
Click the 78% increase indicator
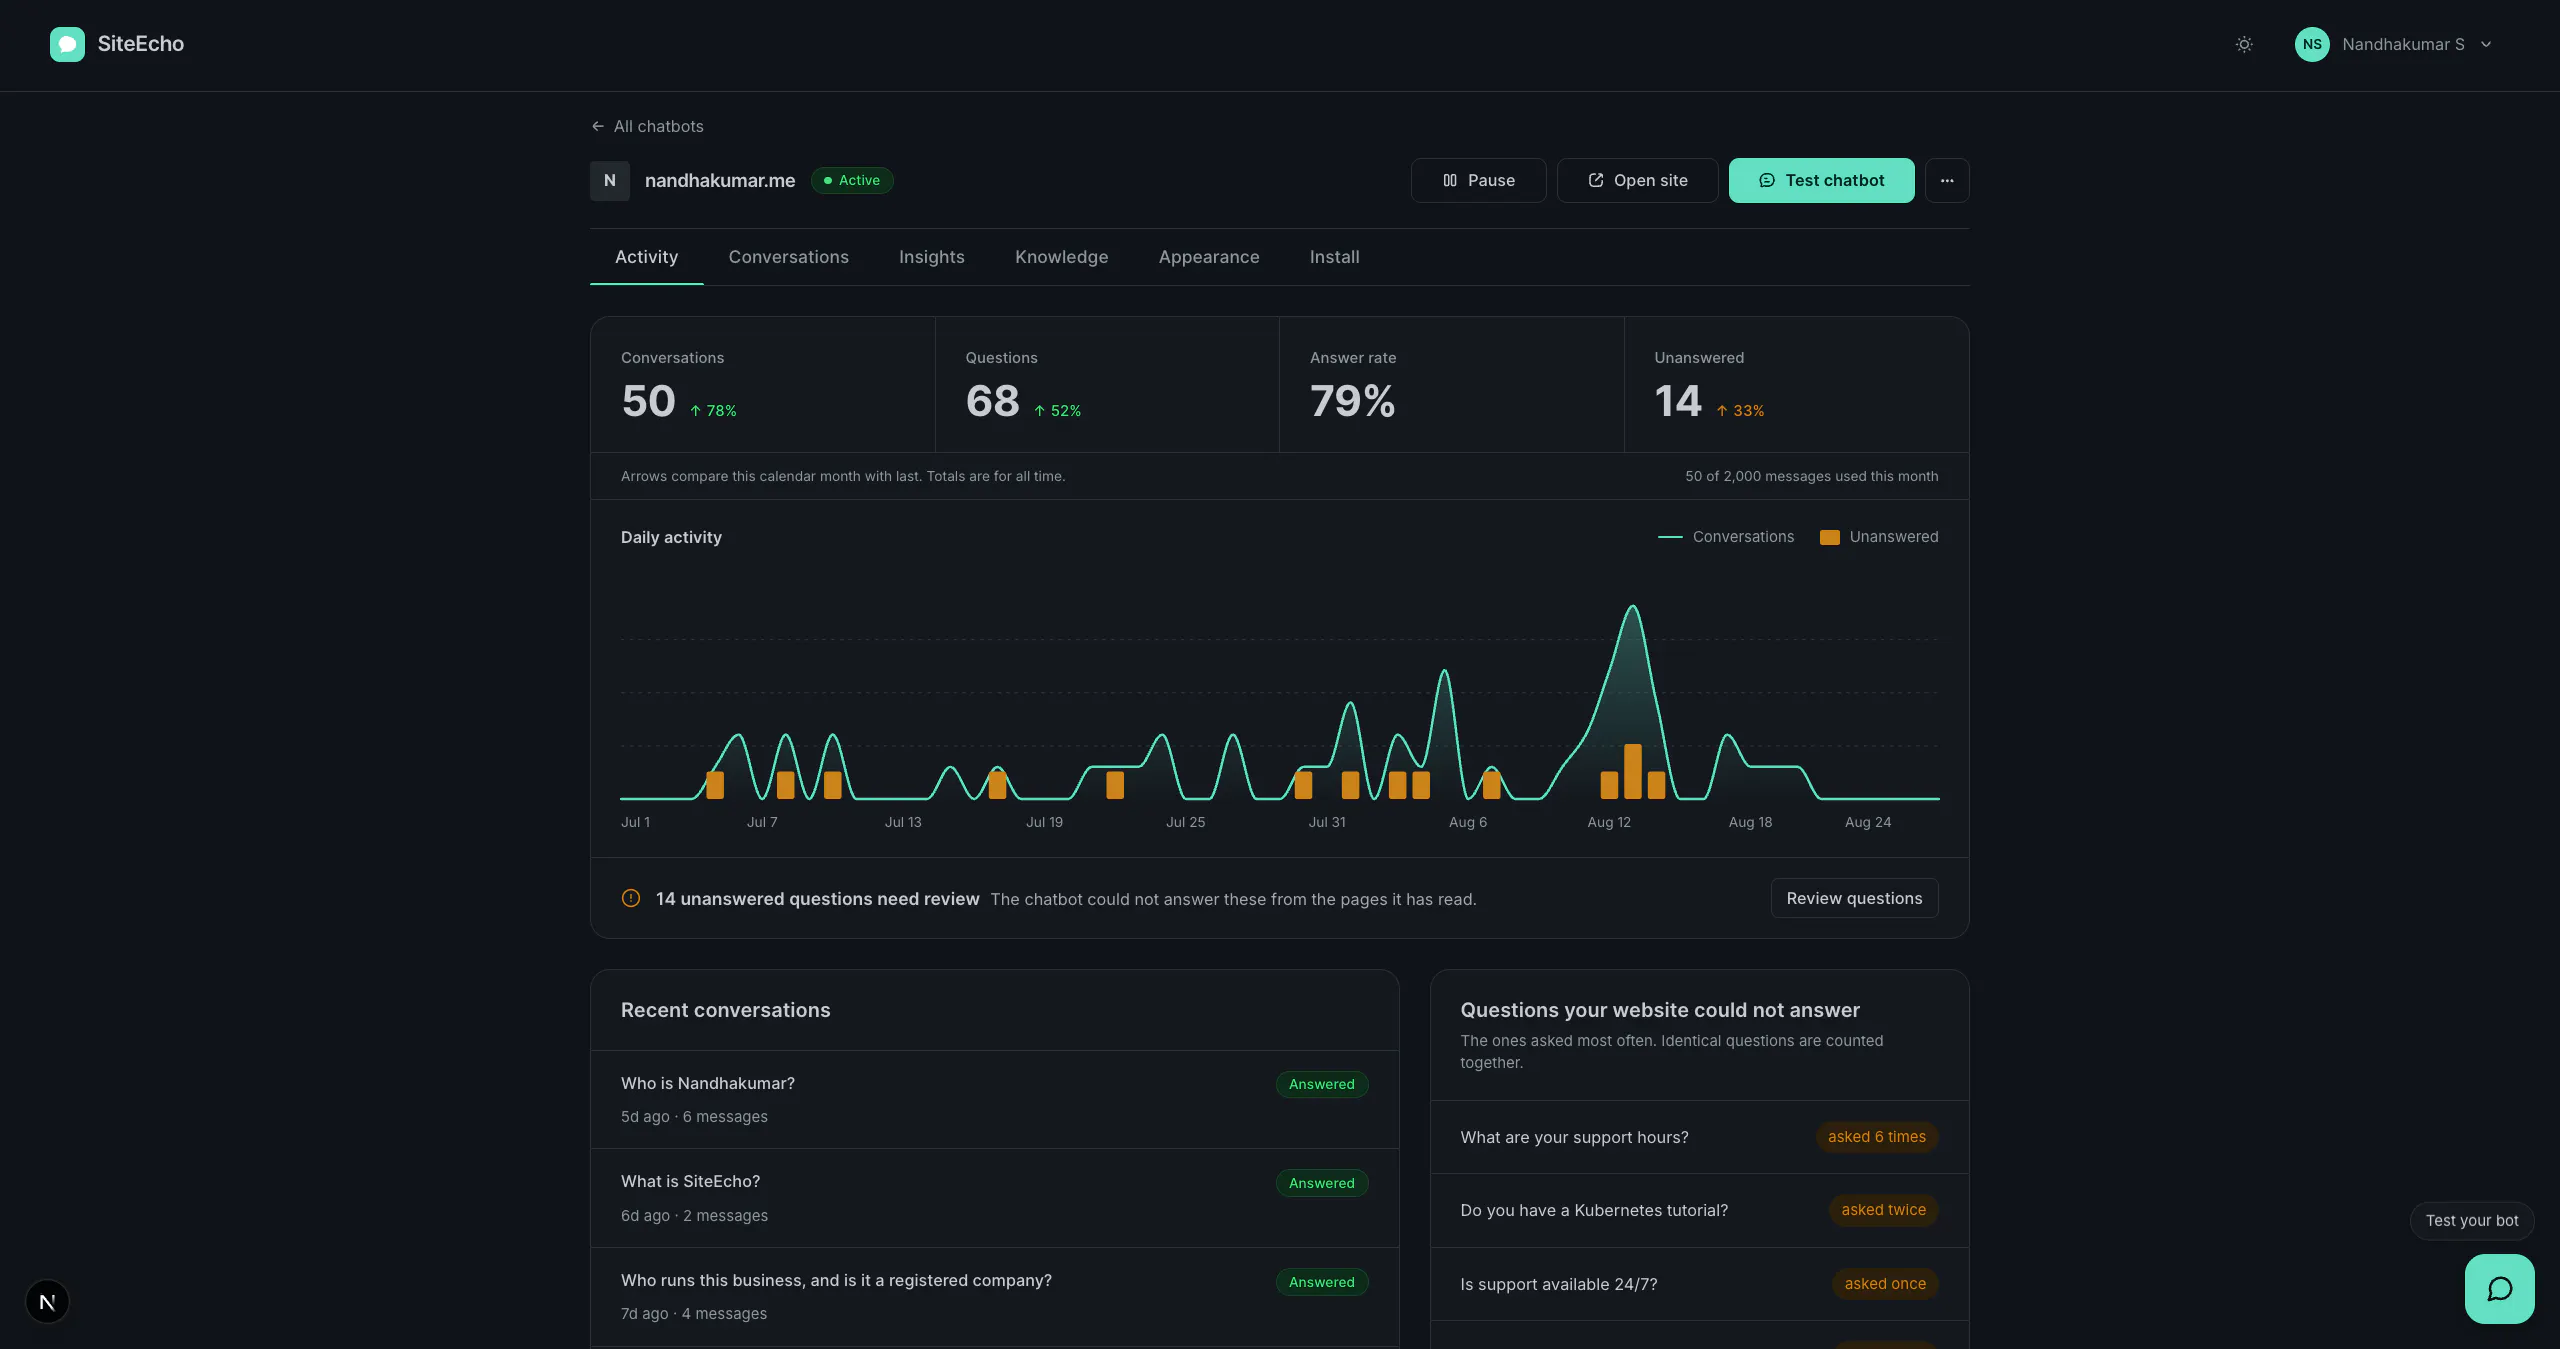pyautogui.click(x=713, y=411)
